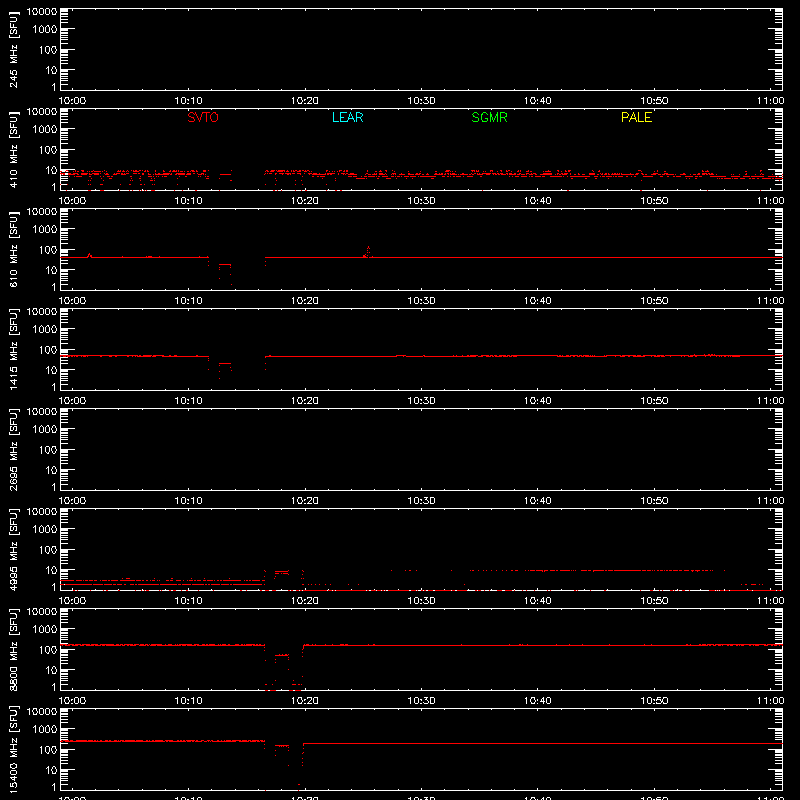Image resolution: width=800 pixels, height=800 pixels.
Task: Click the 15400 MHz dropped segment near 10:18
Action: (282, 746)
